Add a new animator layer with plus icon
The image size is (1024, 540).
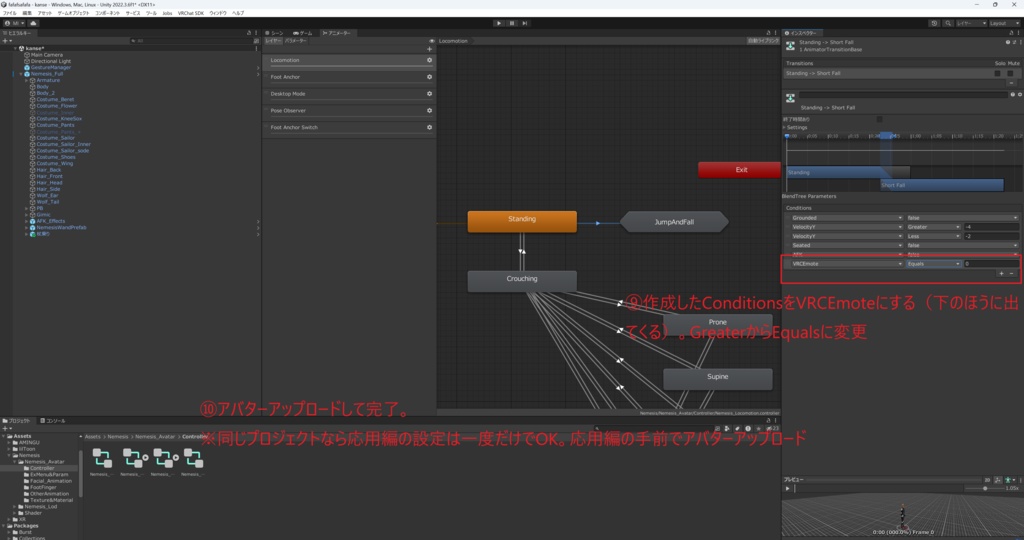click(x=429, y=49)
